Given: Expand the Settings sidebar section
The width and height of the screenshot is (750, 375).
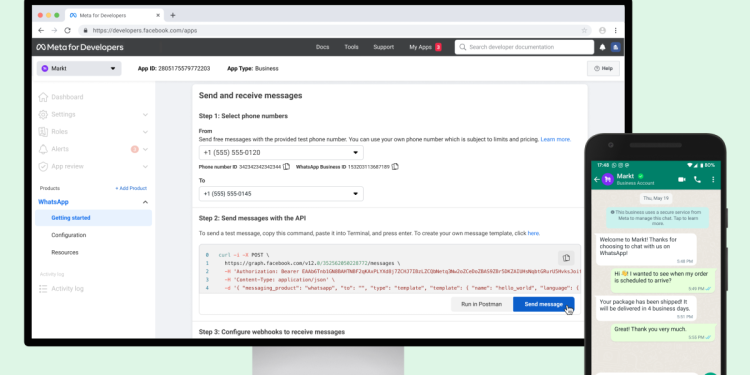Looking at the screenshot, I should coord(145,114).
